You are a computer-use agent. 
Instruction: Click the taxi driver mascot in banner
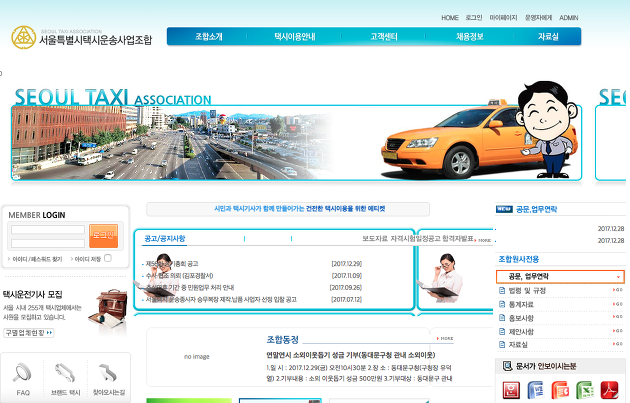[x=547, y=129]
